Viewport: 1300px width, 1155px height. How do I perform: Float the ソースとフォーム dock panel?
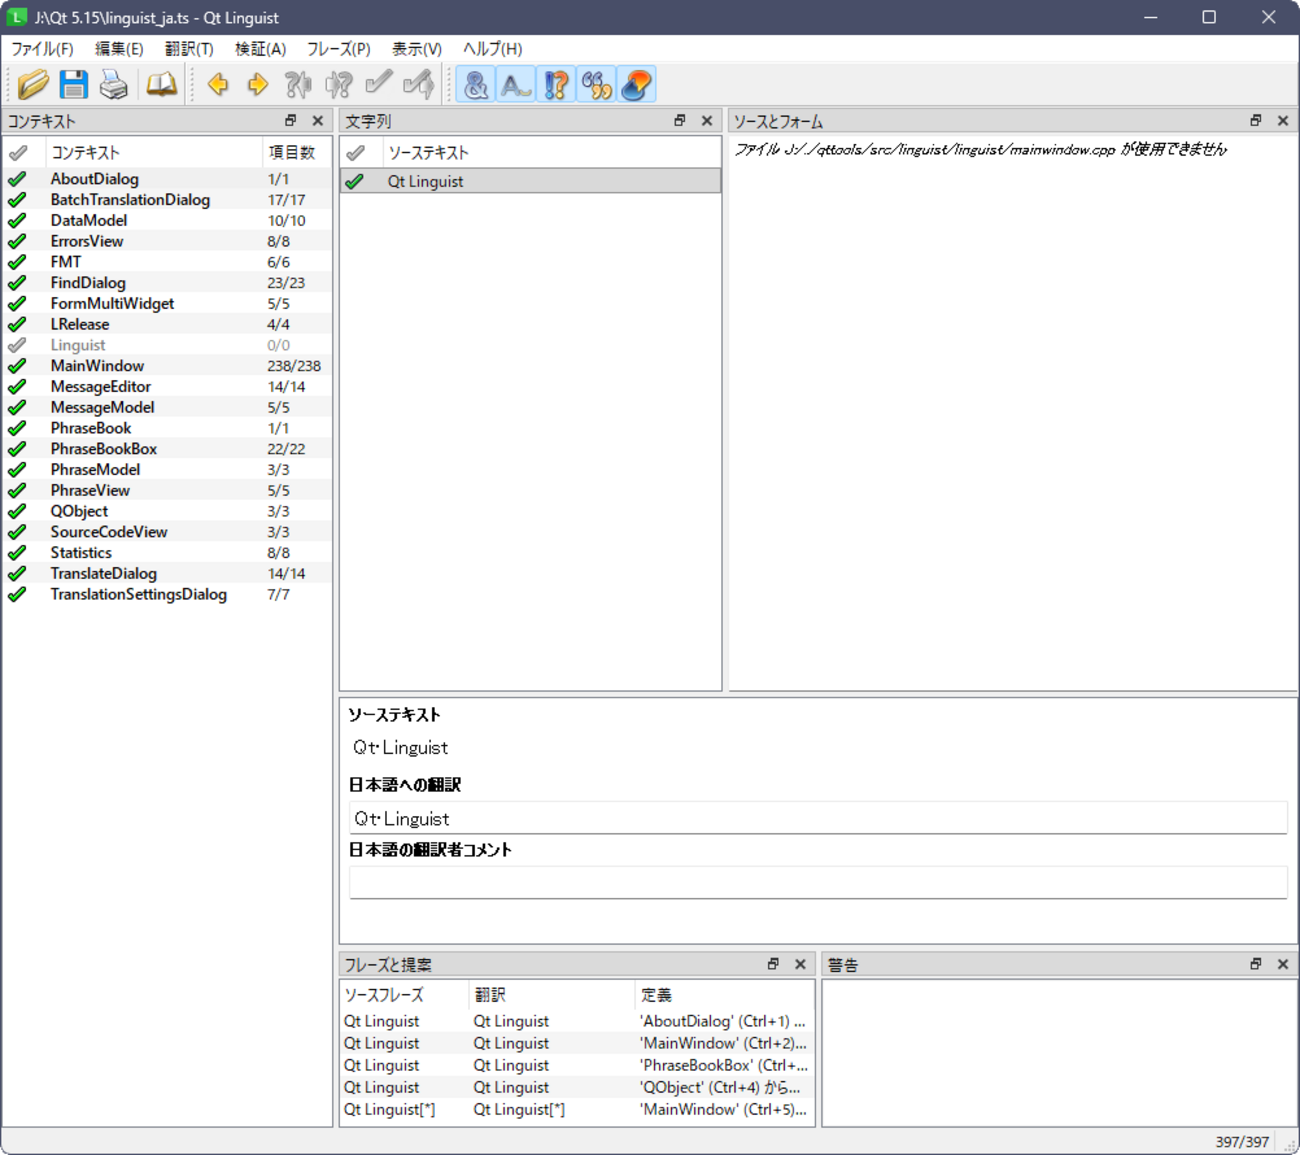coord(1256,121)
